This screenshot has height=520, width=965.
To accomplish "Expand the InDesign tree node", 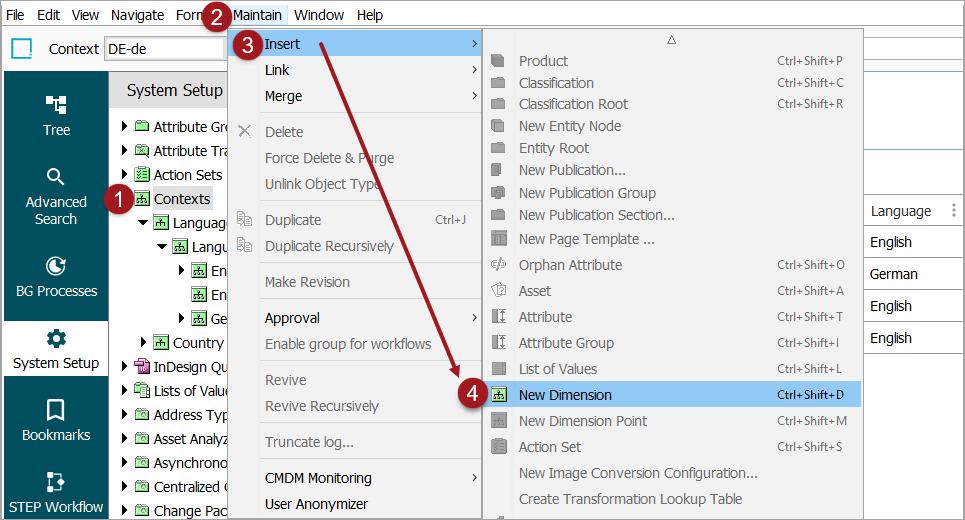I will point(124,367).
